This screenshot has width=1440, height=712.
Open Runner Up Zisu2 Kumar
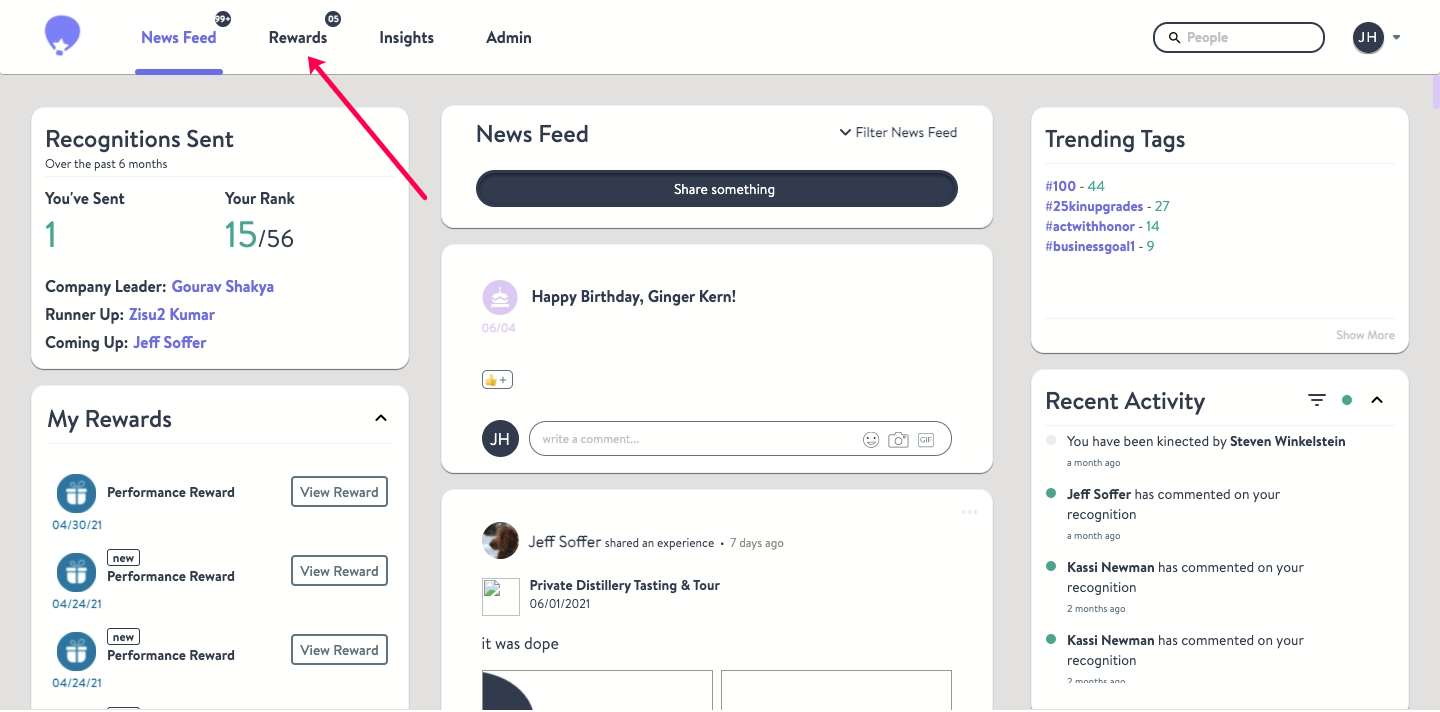[x=172, y=315]
